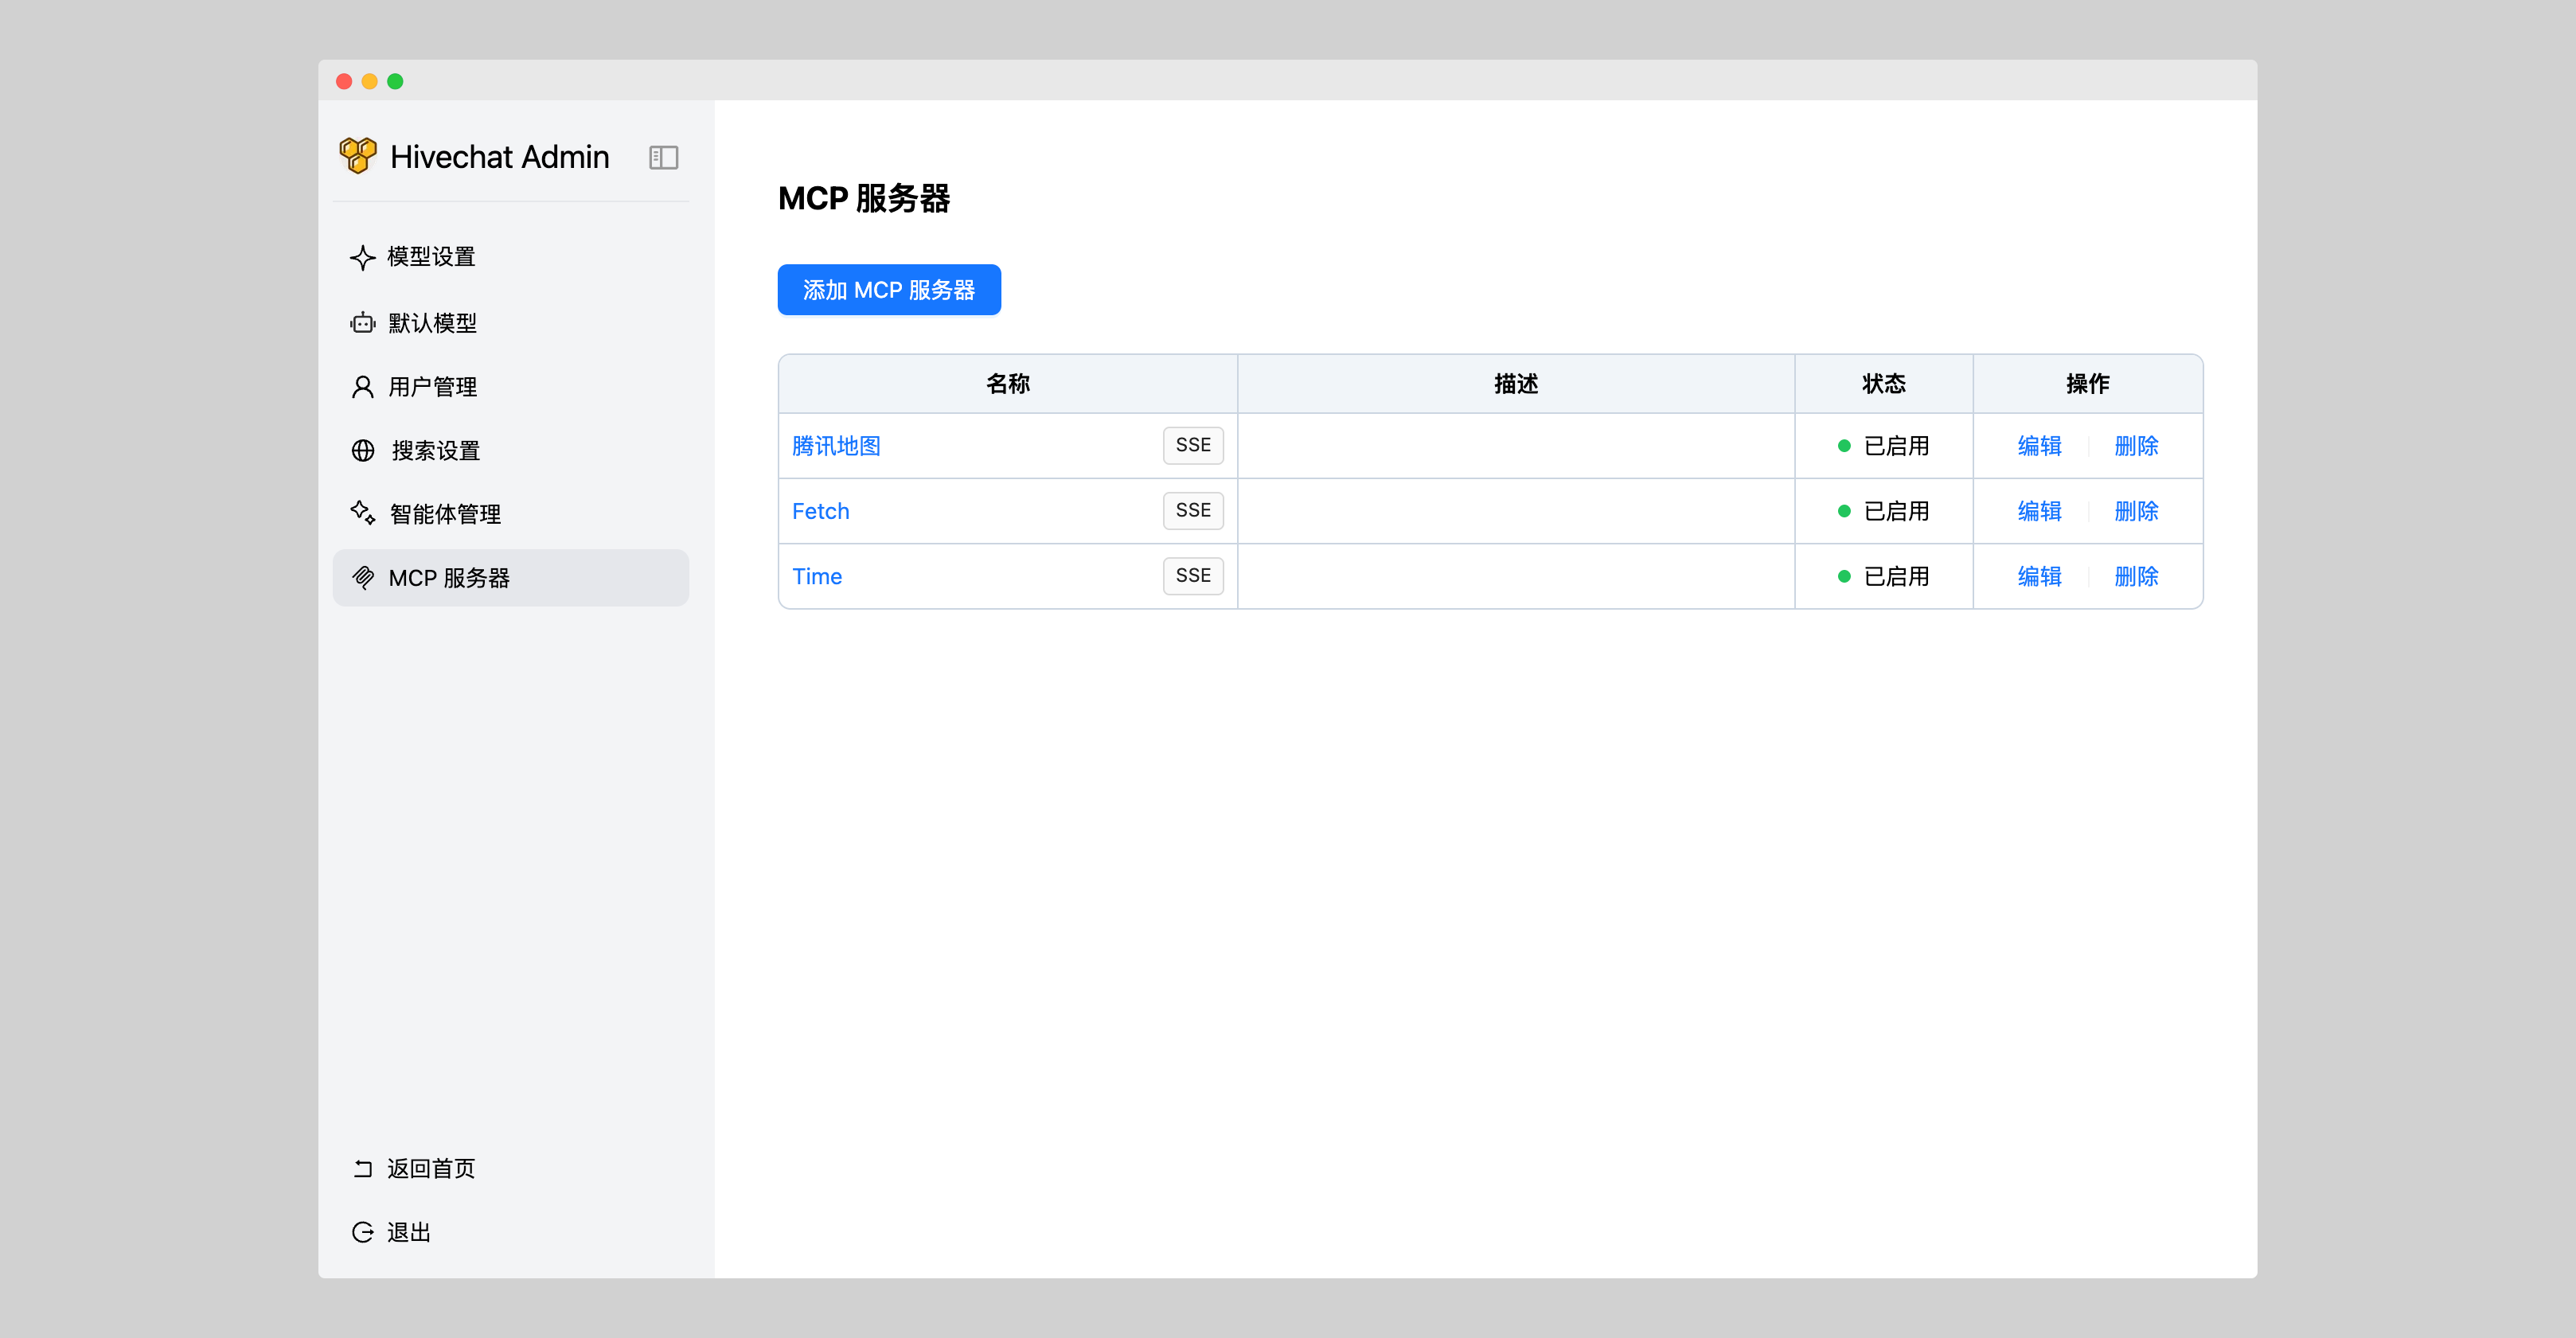The width and height of the screenshot is (2576, 1338).
Task: Click the Hivechat honeycomb logo icon
Action: 358,156
